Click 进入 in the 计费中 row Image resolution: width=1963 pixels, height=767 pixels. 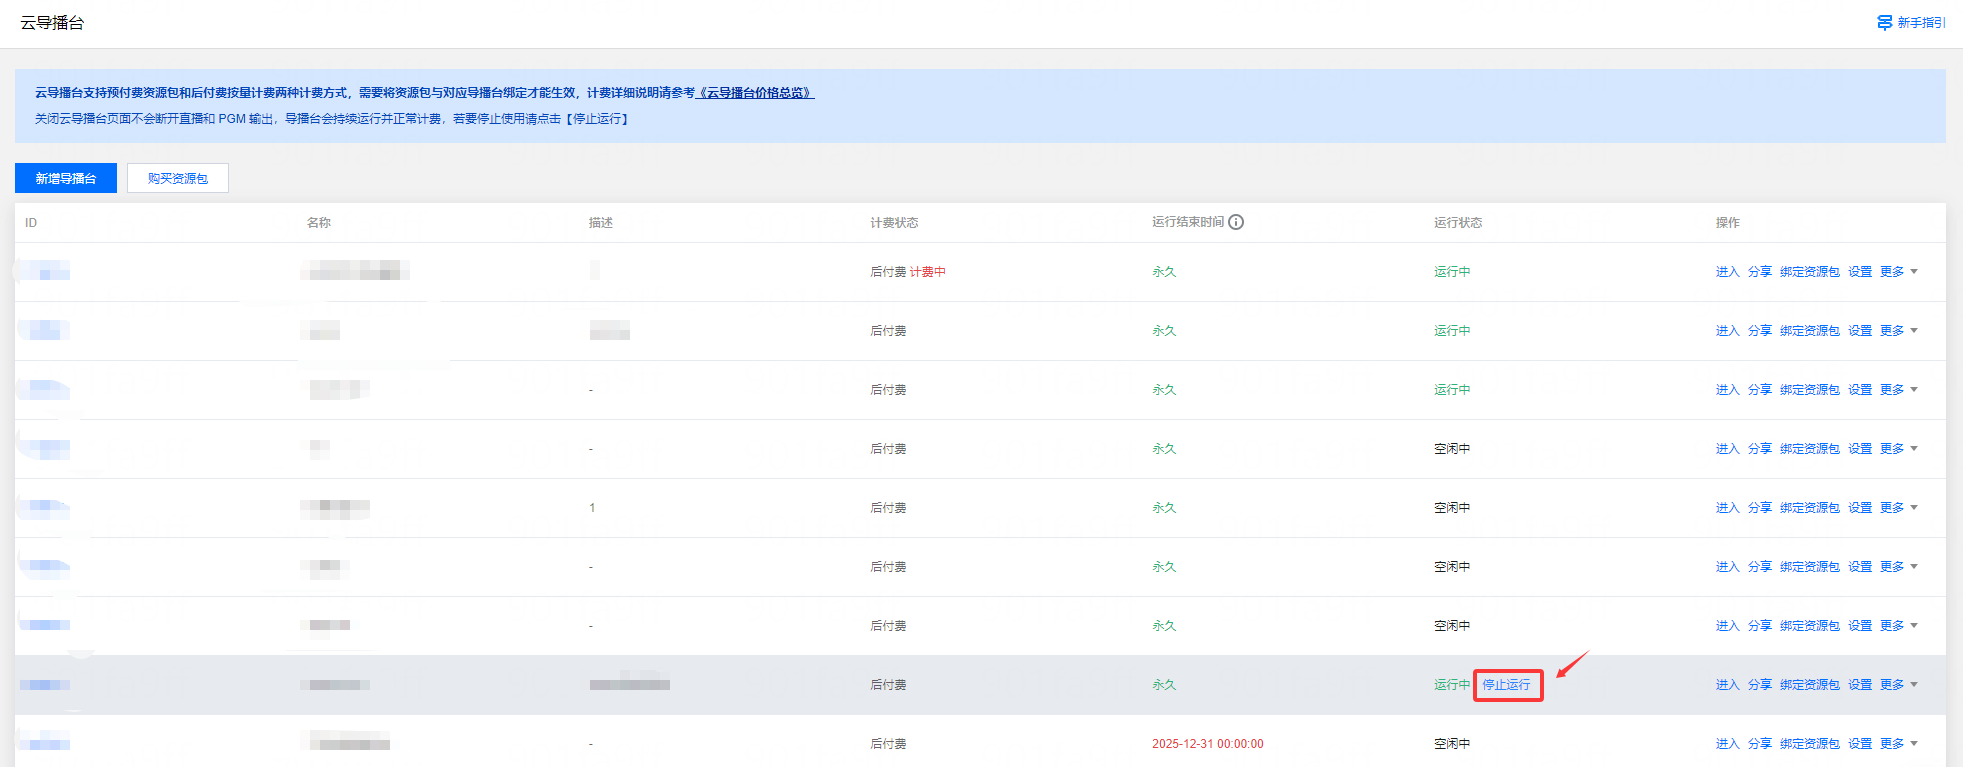(x=1727, y=272)
